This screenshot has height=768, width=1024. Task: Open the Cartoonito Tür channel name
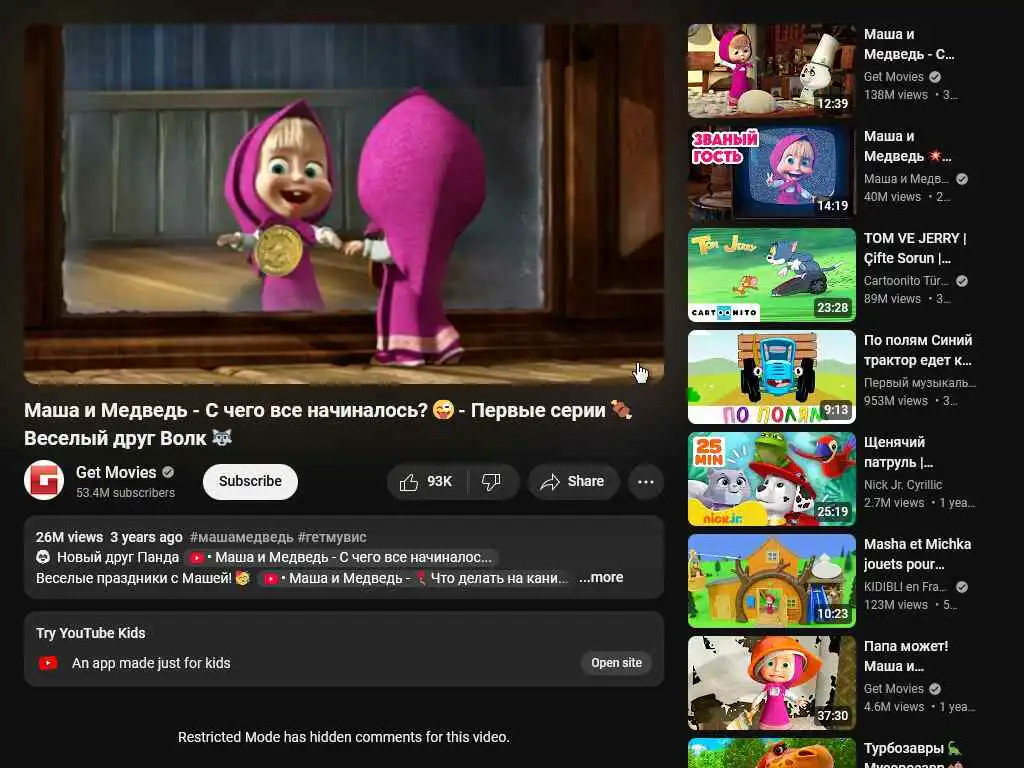pos(906,281)
